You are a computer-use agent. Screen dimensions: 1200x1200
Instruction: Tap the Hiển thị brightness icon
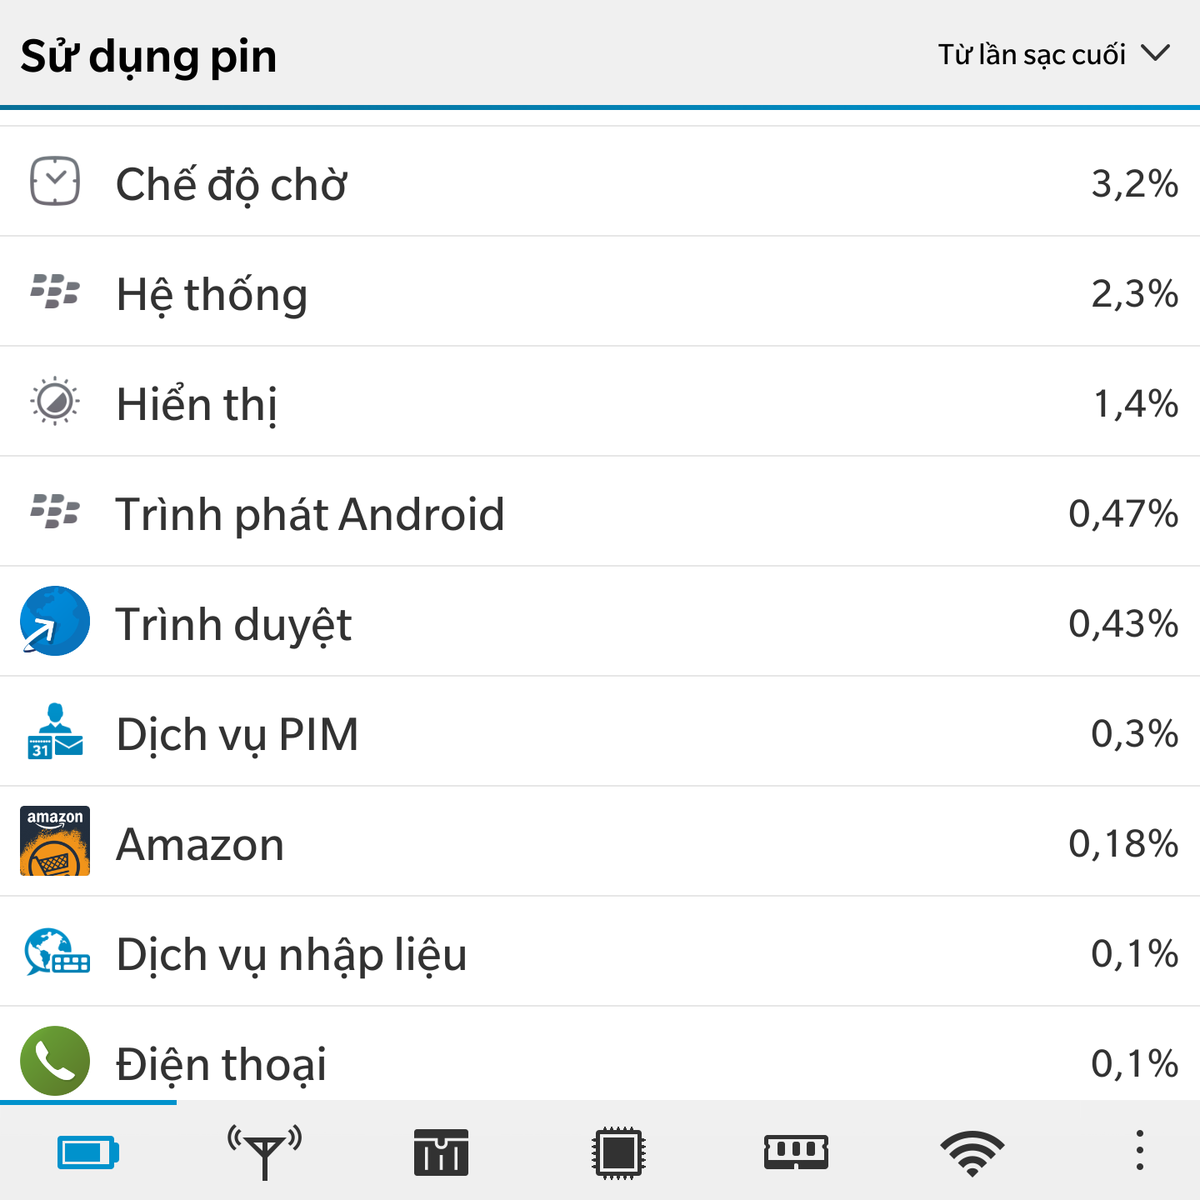tap(55, 402)
